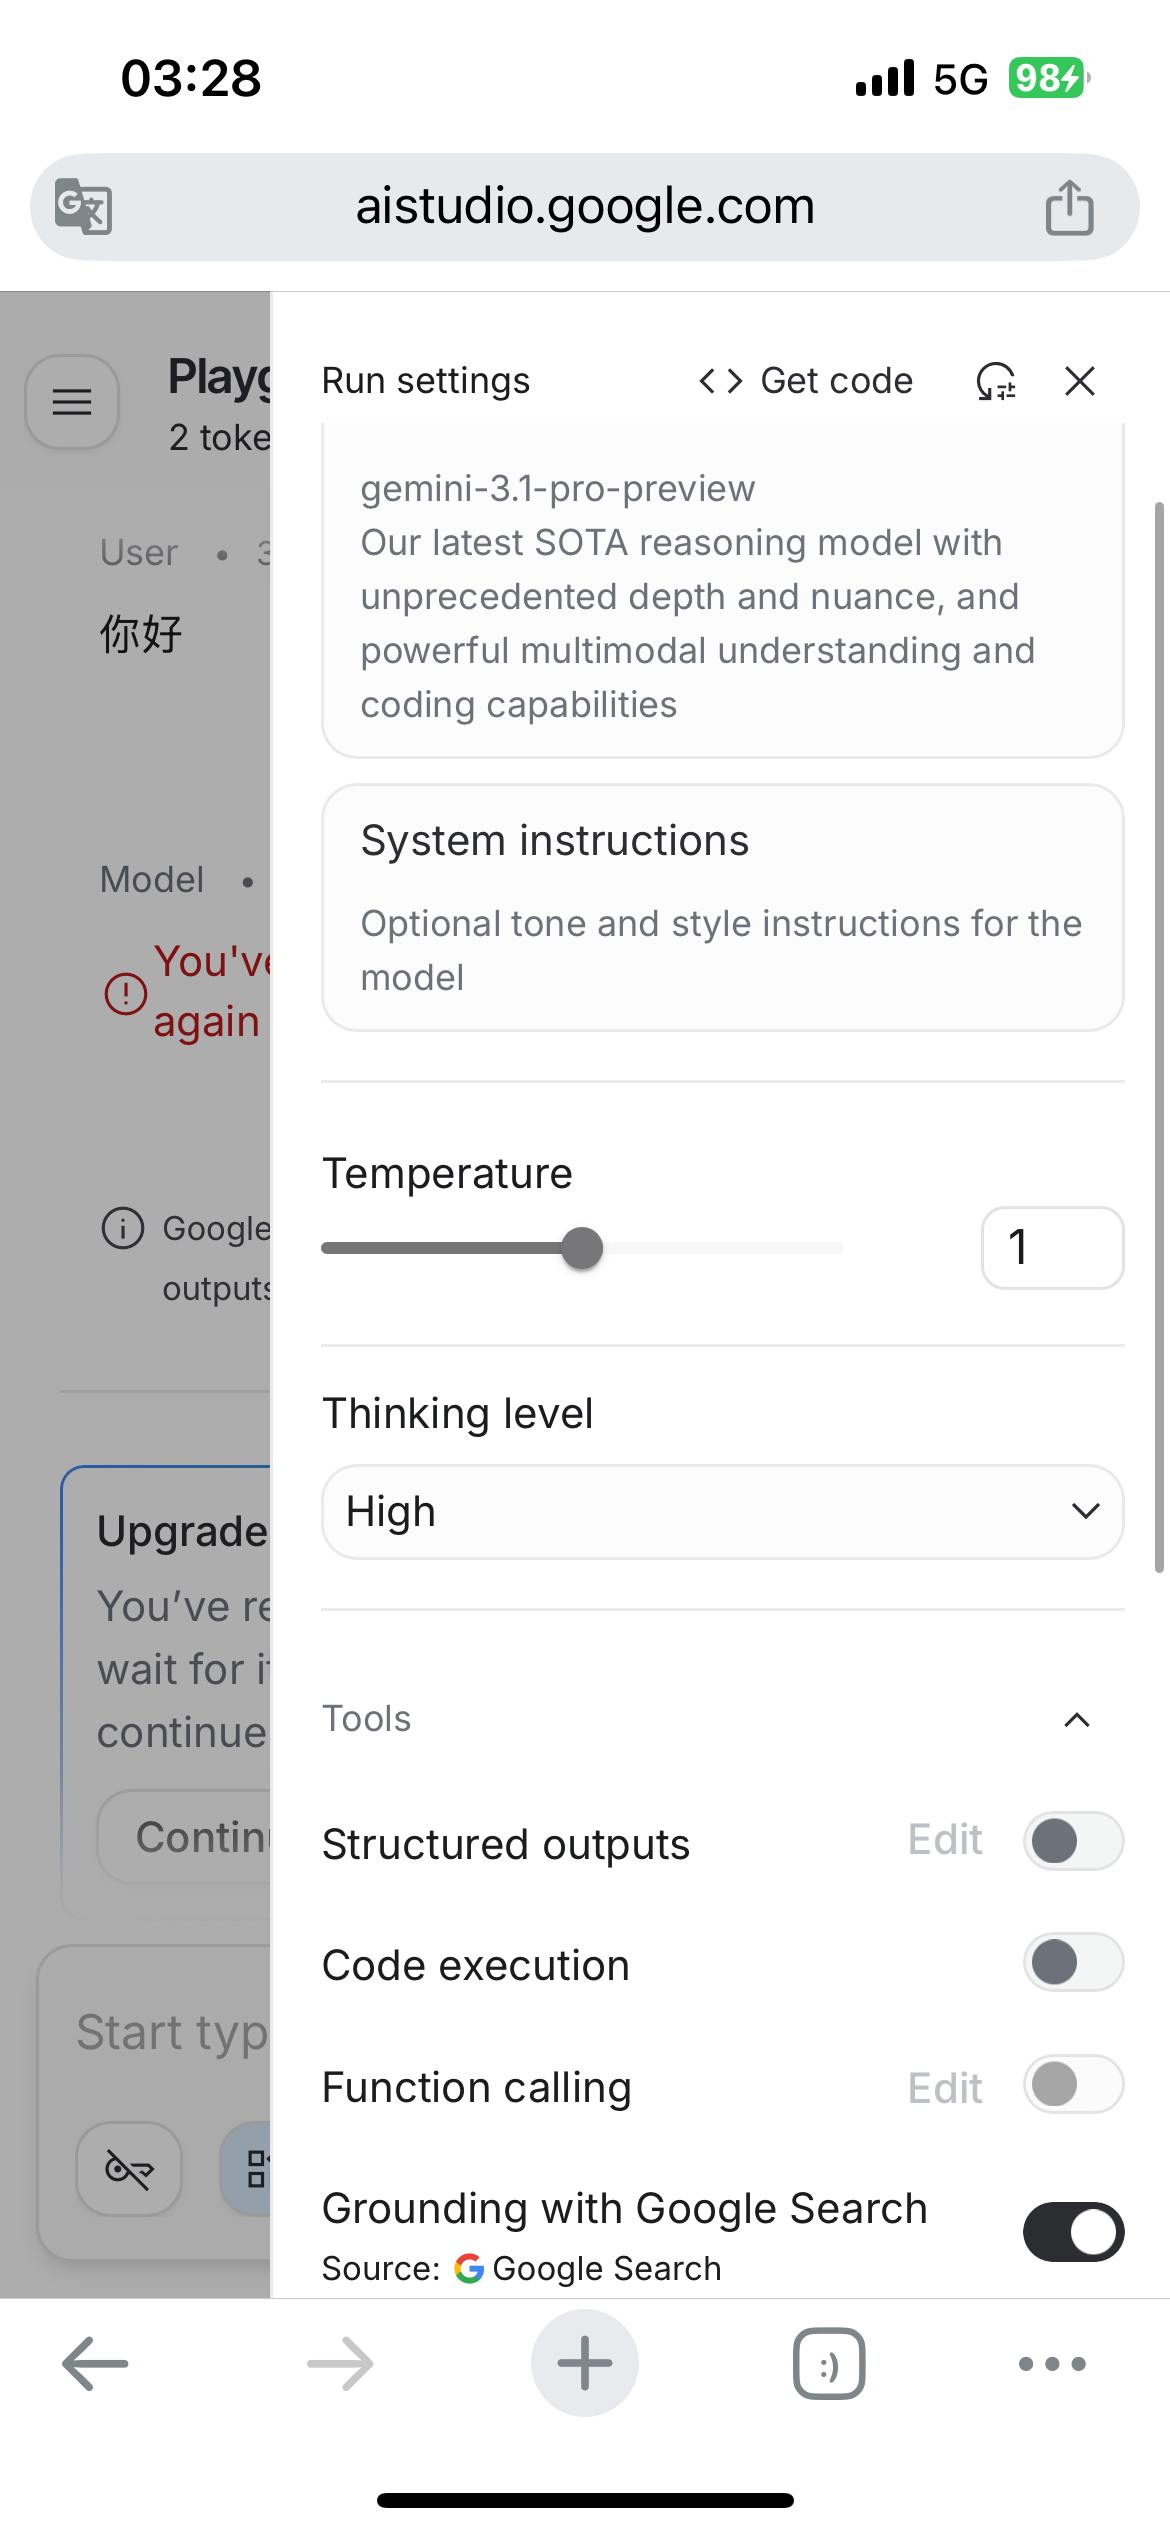
Task: Open a new tab with plus button
Action: click(585, 2363)
